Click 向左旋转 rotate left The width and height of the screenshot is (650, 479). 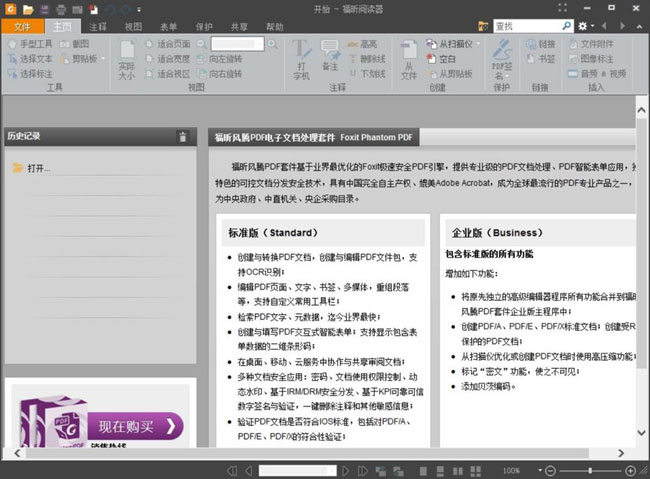click(x=220, y=59)
